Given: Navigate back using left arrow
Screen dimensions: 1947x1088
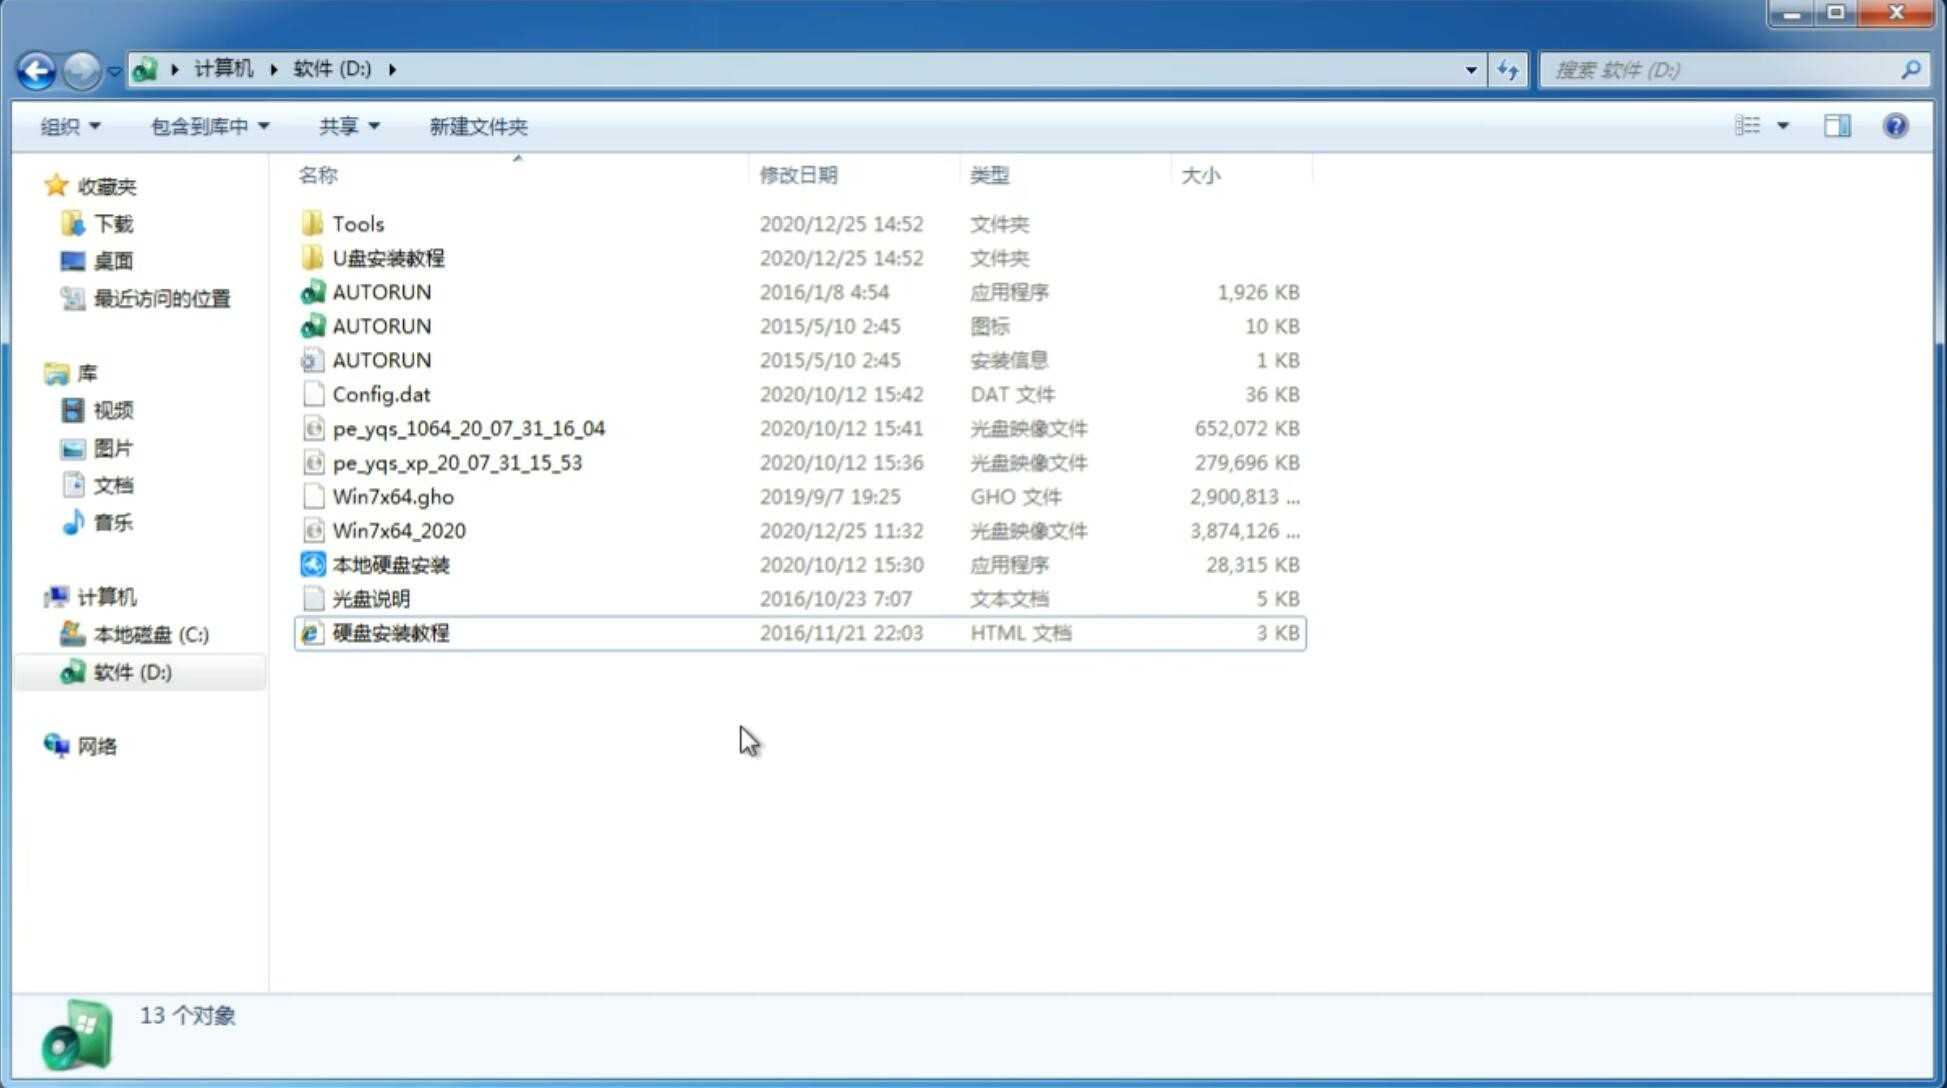Looking at the screenshot, I should pos(36,68).
